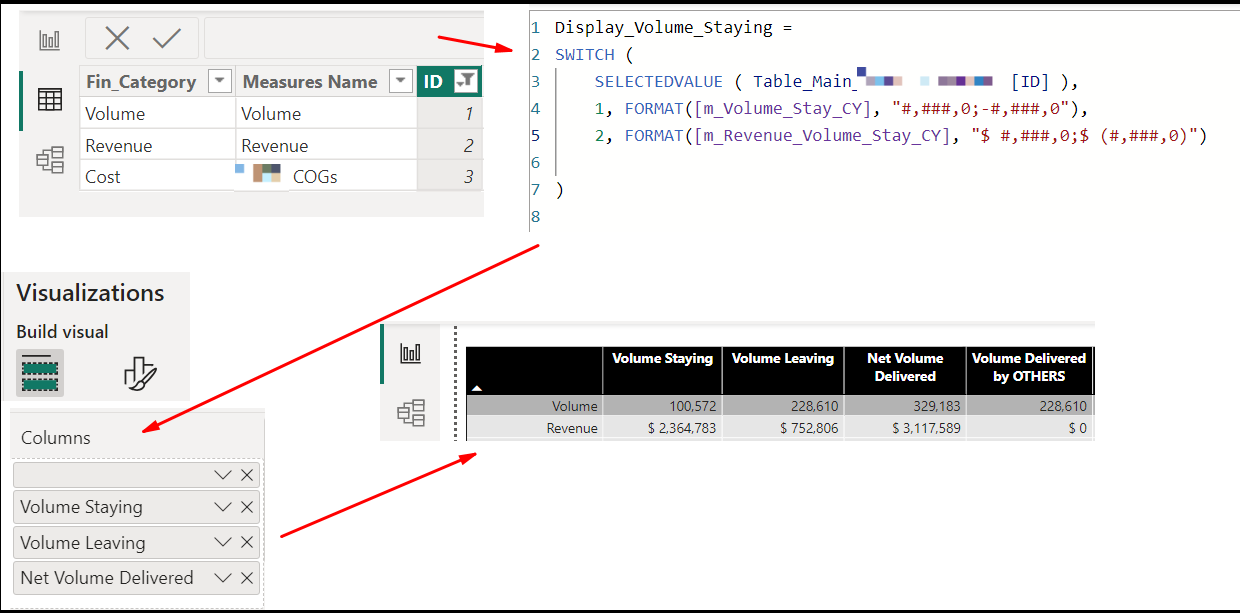Viewport: 1240px width, 613px height.
Task: Click the ID cell with value 1
Action: pyautogui.click(x=450, y=114)
